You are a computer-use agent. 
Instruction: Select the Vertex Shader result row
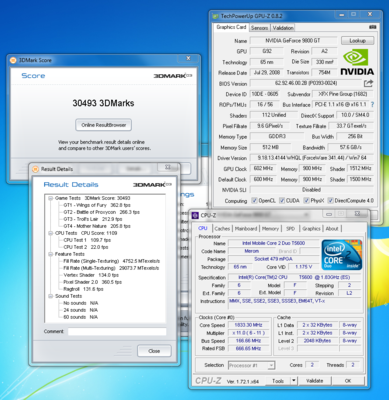[x=91, y=275]
